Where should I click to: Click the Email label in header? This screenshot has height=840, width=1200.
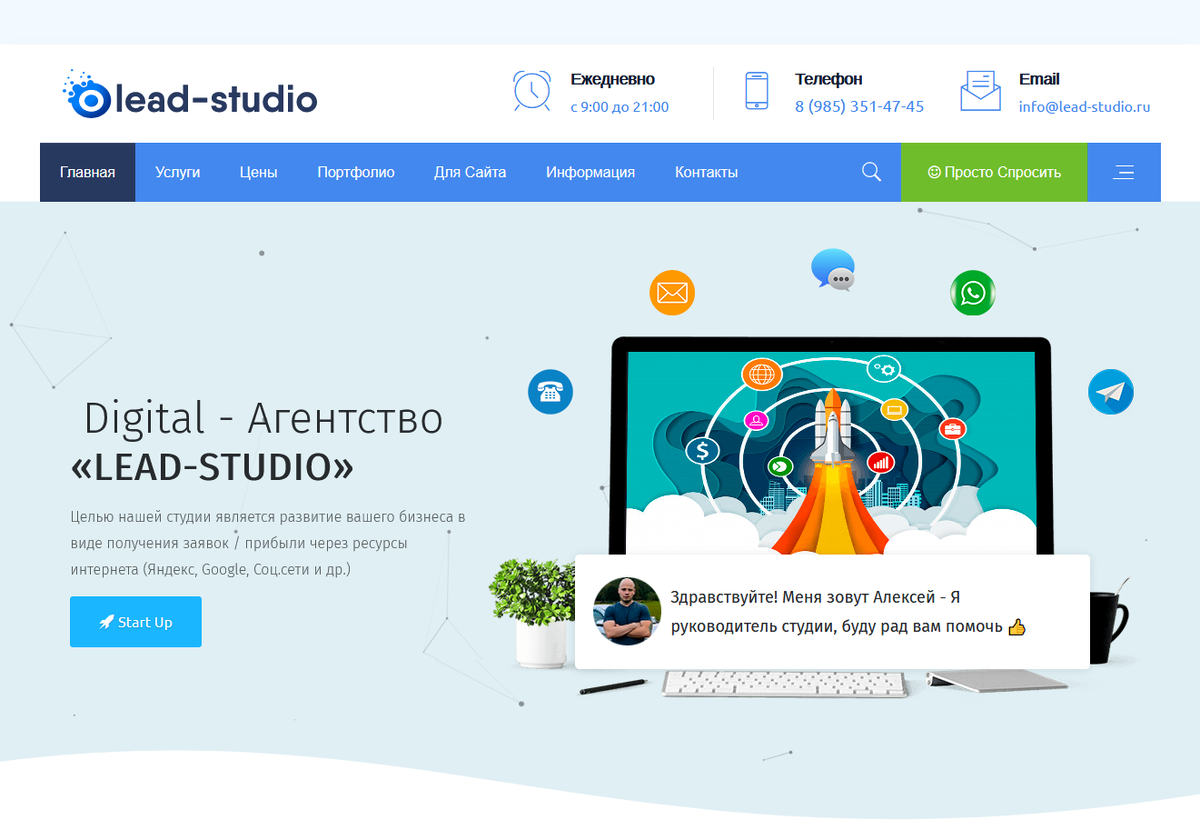(1039, 79)
